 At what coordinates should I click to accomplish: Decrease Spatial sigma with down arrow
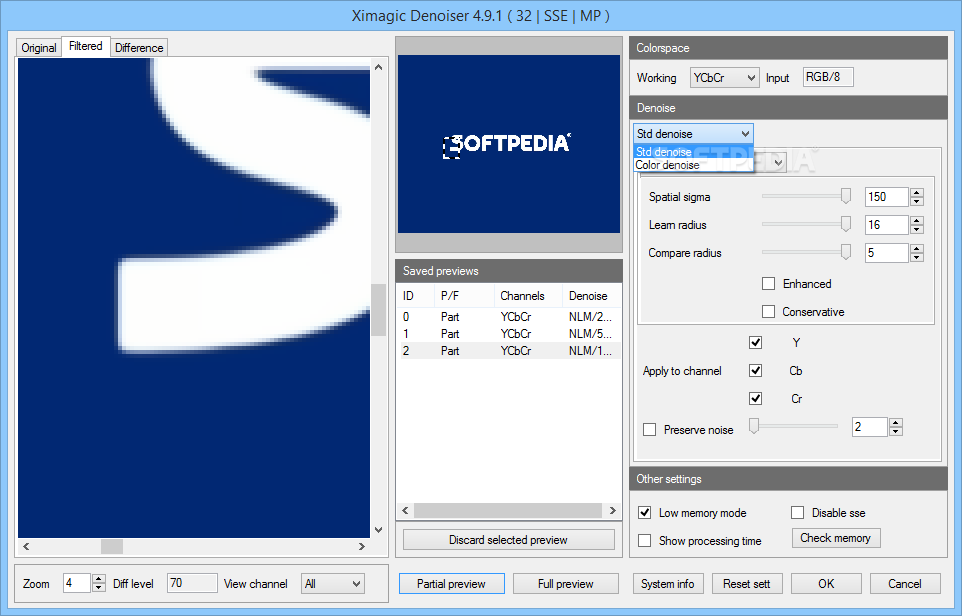pyautogui.click(x=917, y=202)
